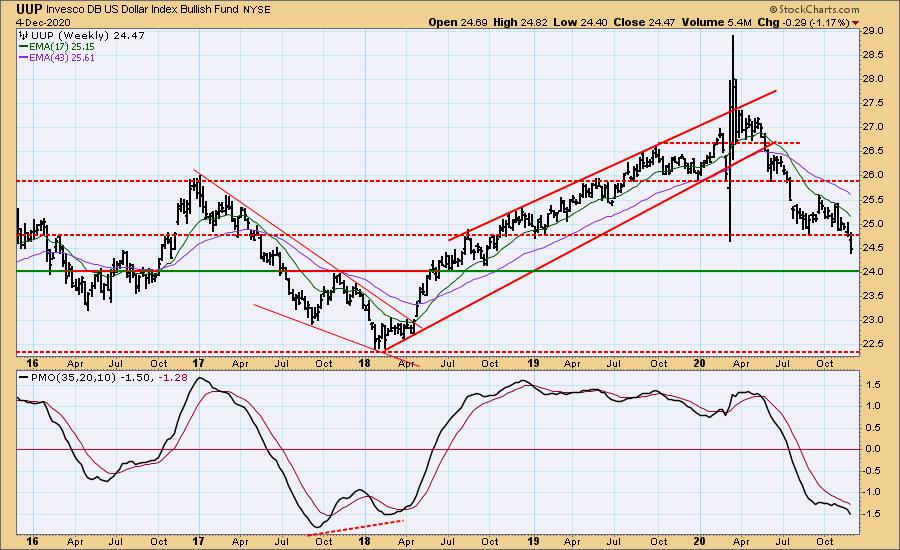Click the 0.0 label on PMO axis
This screenshot has height=550, width=900.
[874, 449]
